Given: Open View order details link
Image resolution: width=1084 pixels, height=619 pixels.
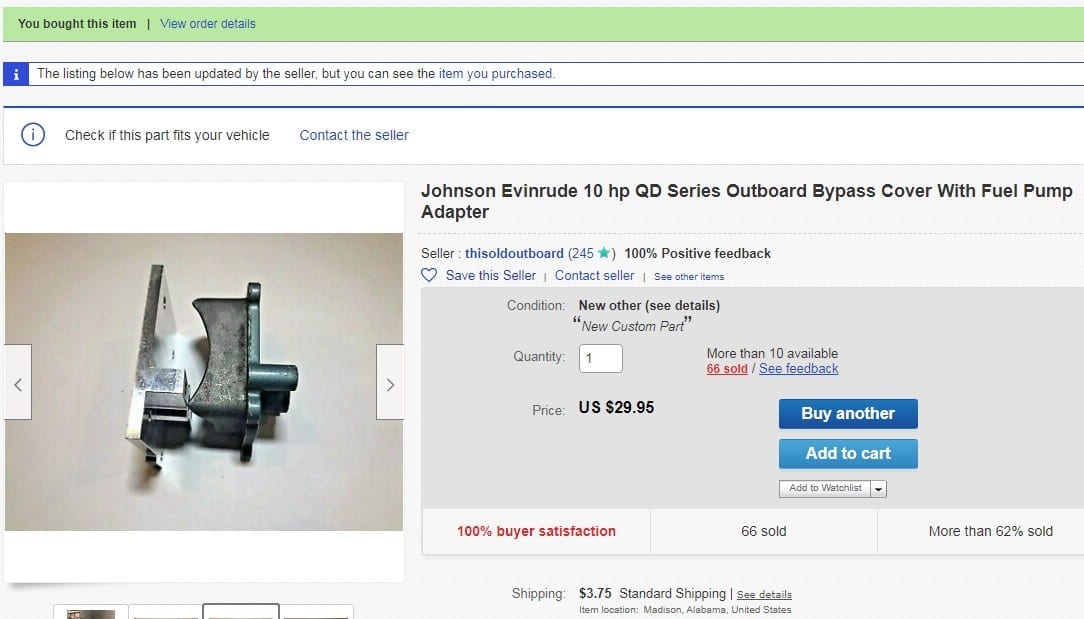Looking at the screenshot, I should [x=208, y=24].
